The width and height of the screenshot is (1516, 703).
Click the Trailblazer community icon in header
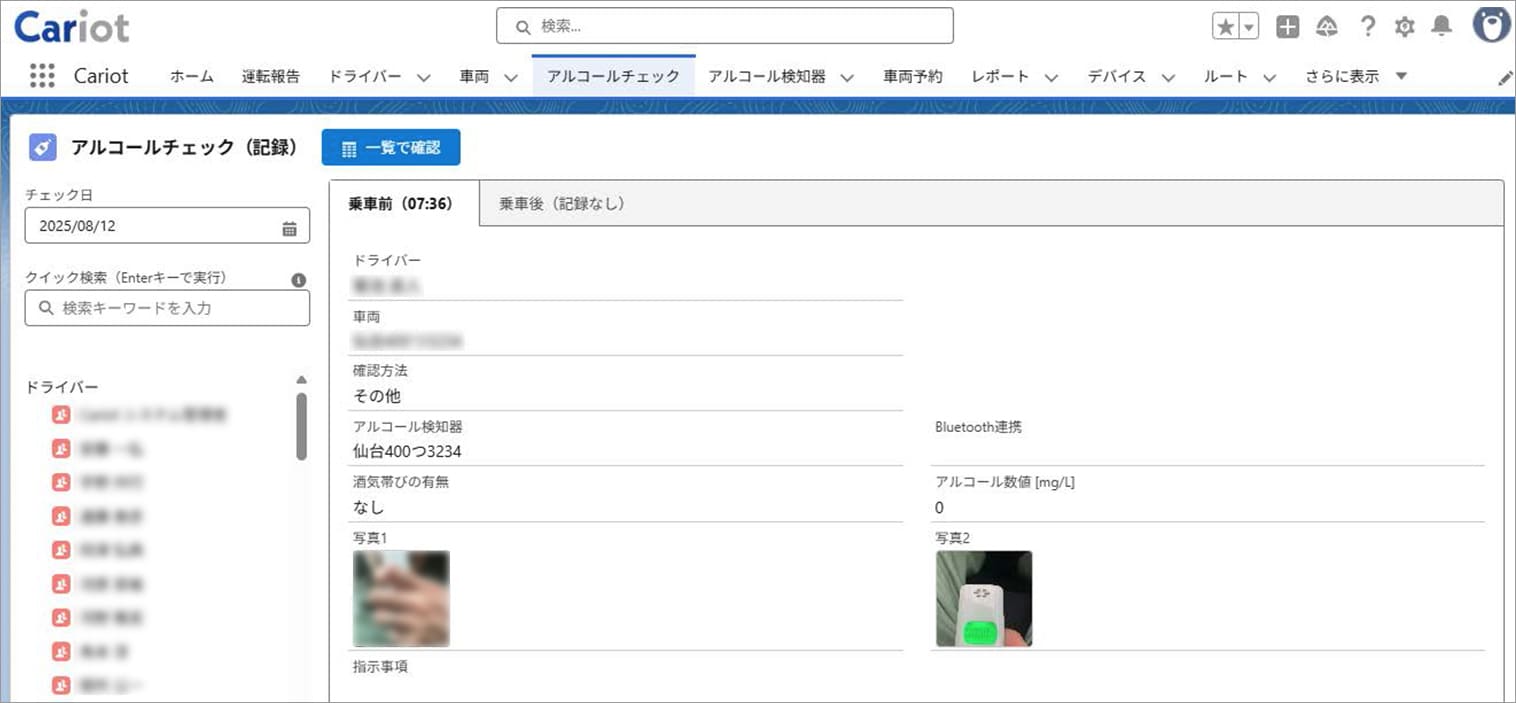[x=1326, y=26]
